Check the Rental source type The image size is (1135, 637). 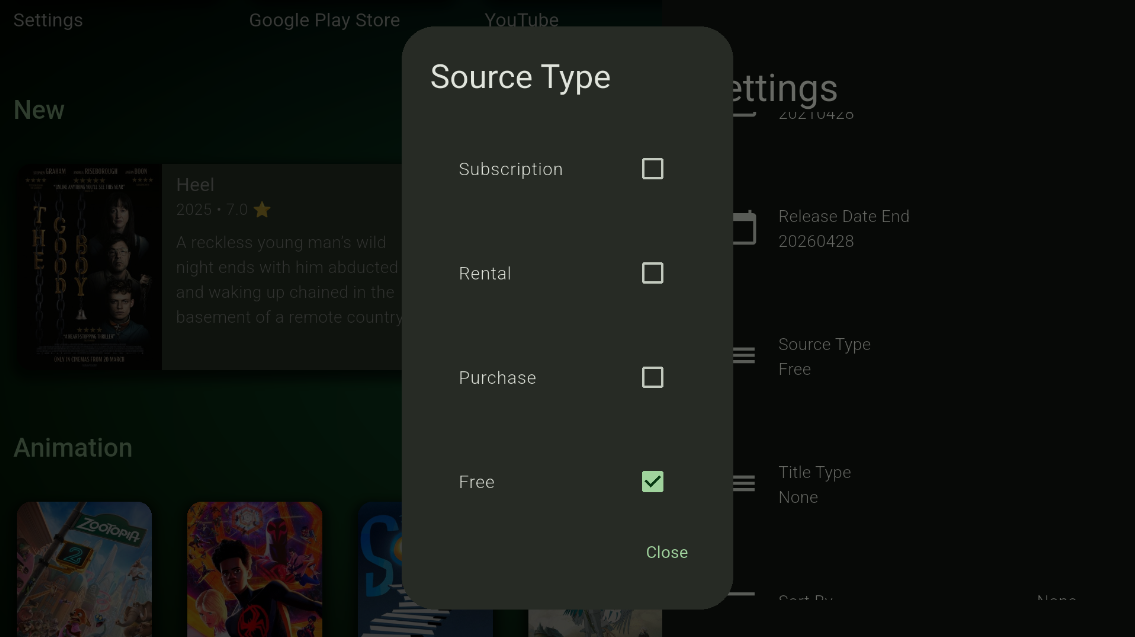click(652, 272)
